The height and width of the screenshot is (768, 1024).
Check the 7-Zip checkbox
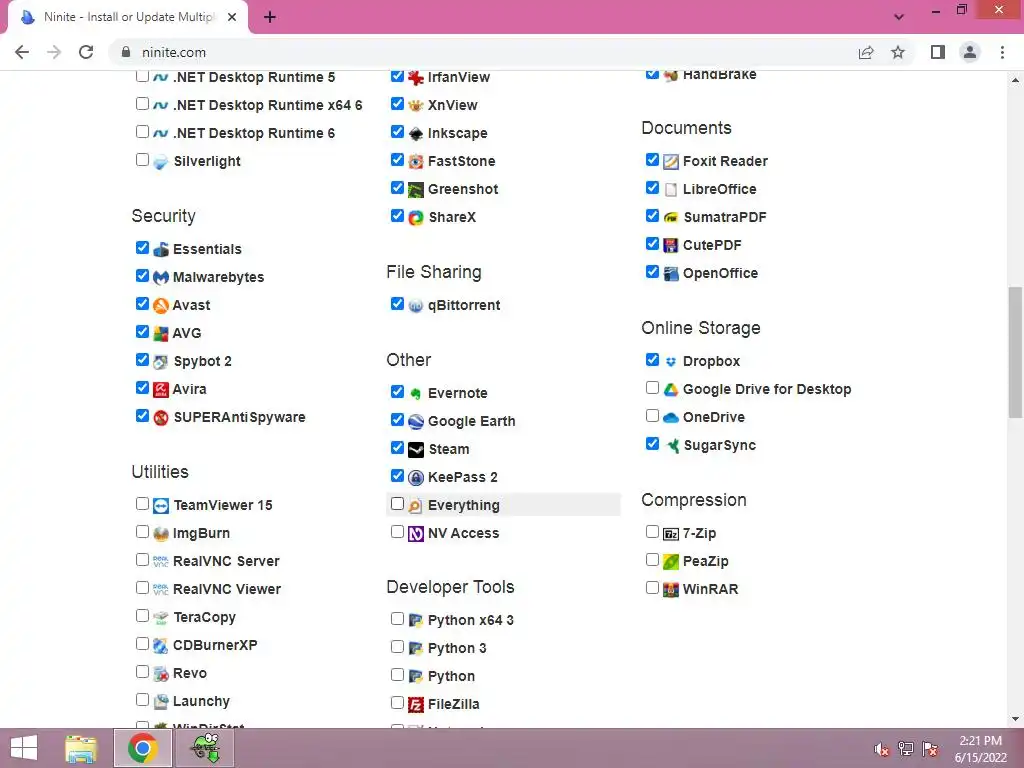[652, 532]
